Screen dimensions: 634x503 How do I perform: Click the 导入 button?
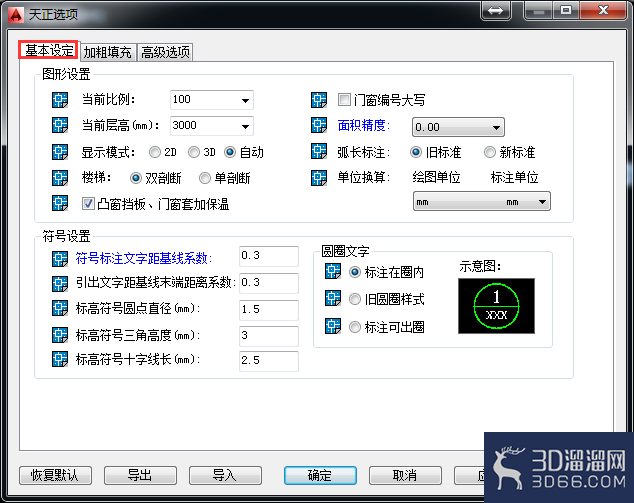click(x=225, y=475)
